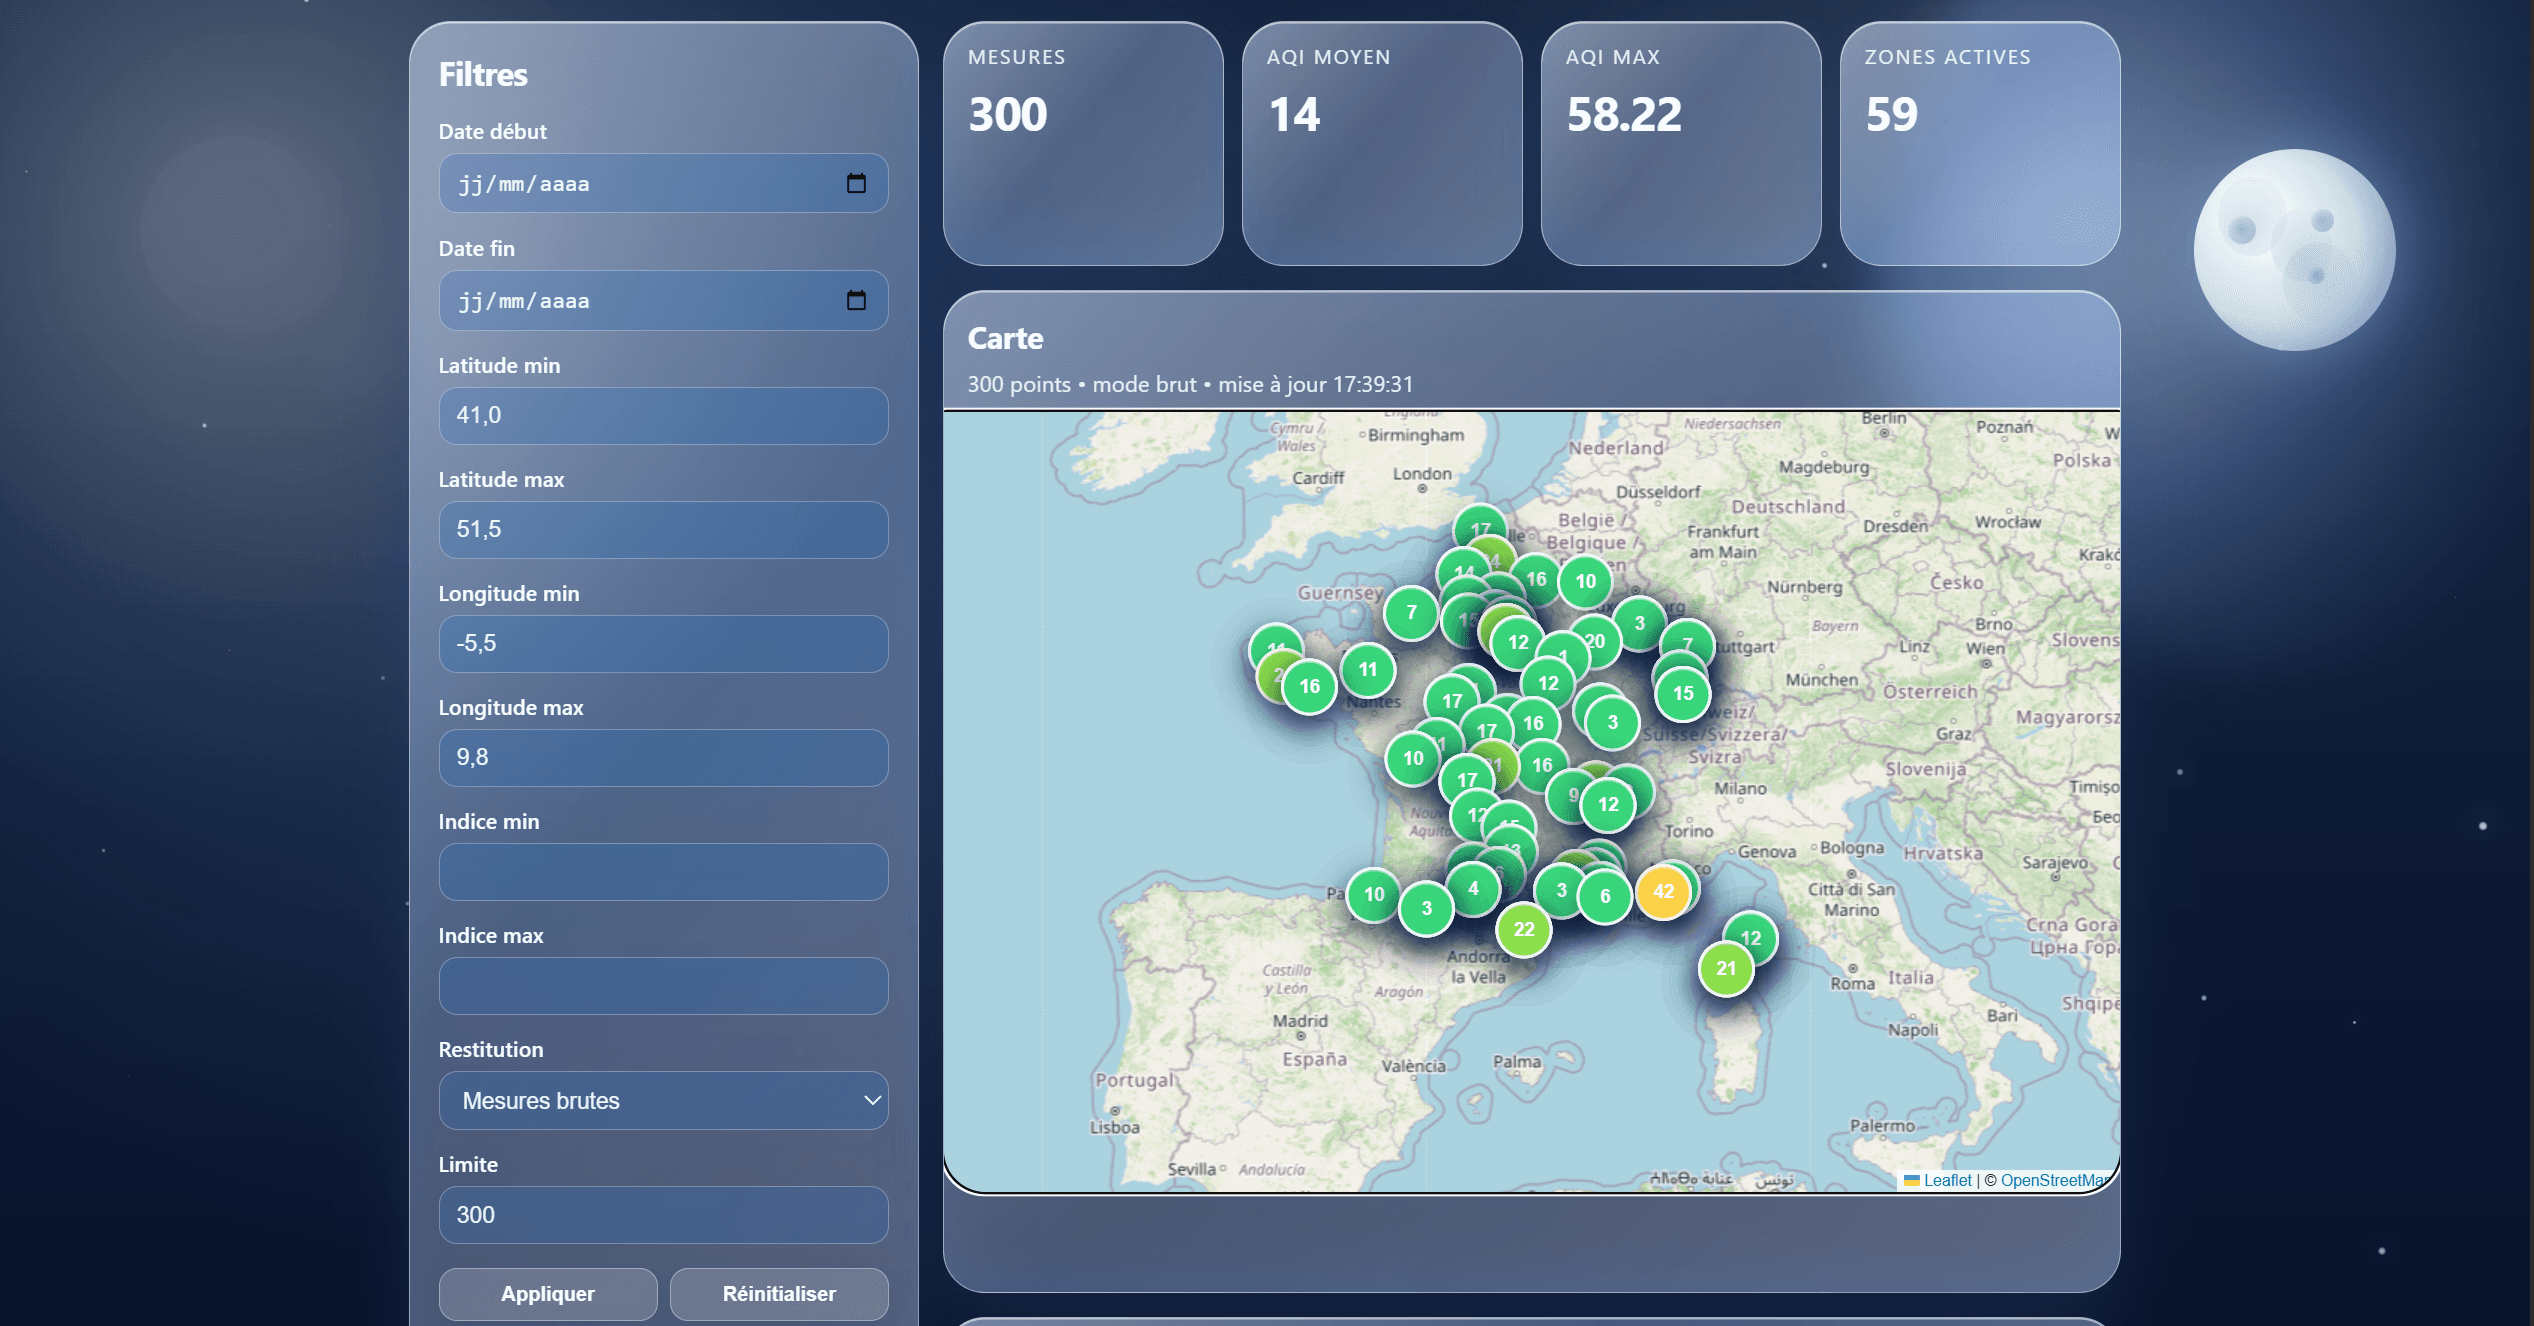Click the Limite field showing 300
The image size is (2534, 1326).
(663, 1215)
